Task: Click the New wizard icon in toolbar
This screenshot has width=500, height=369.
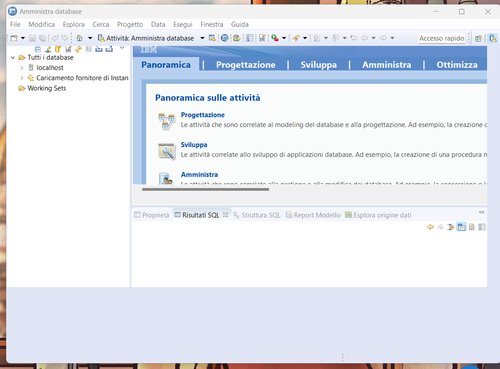Action: [14, 38]
